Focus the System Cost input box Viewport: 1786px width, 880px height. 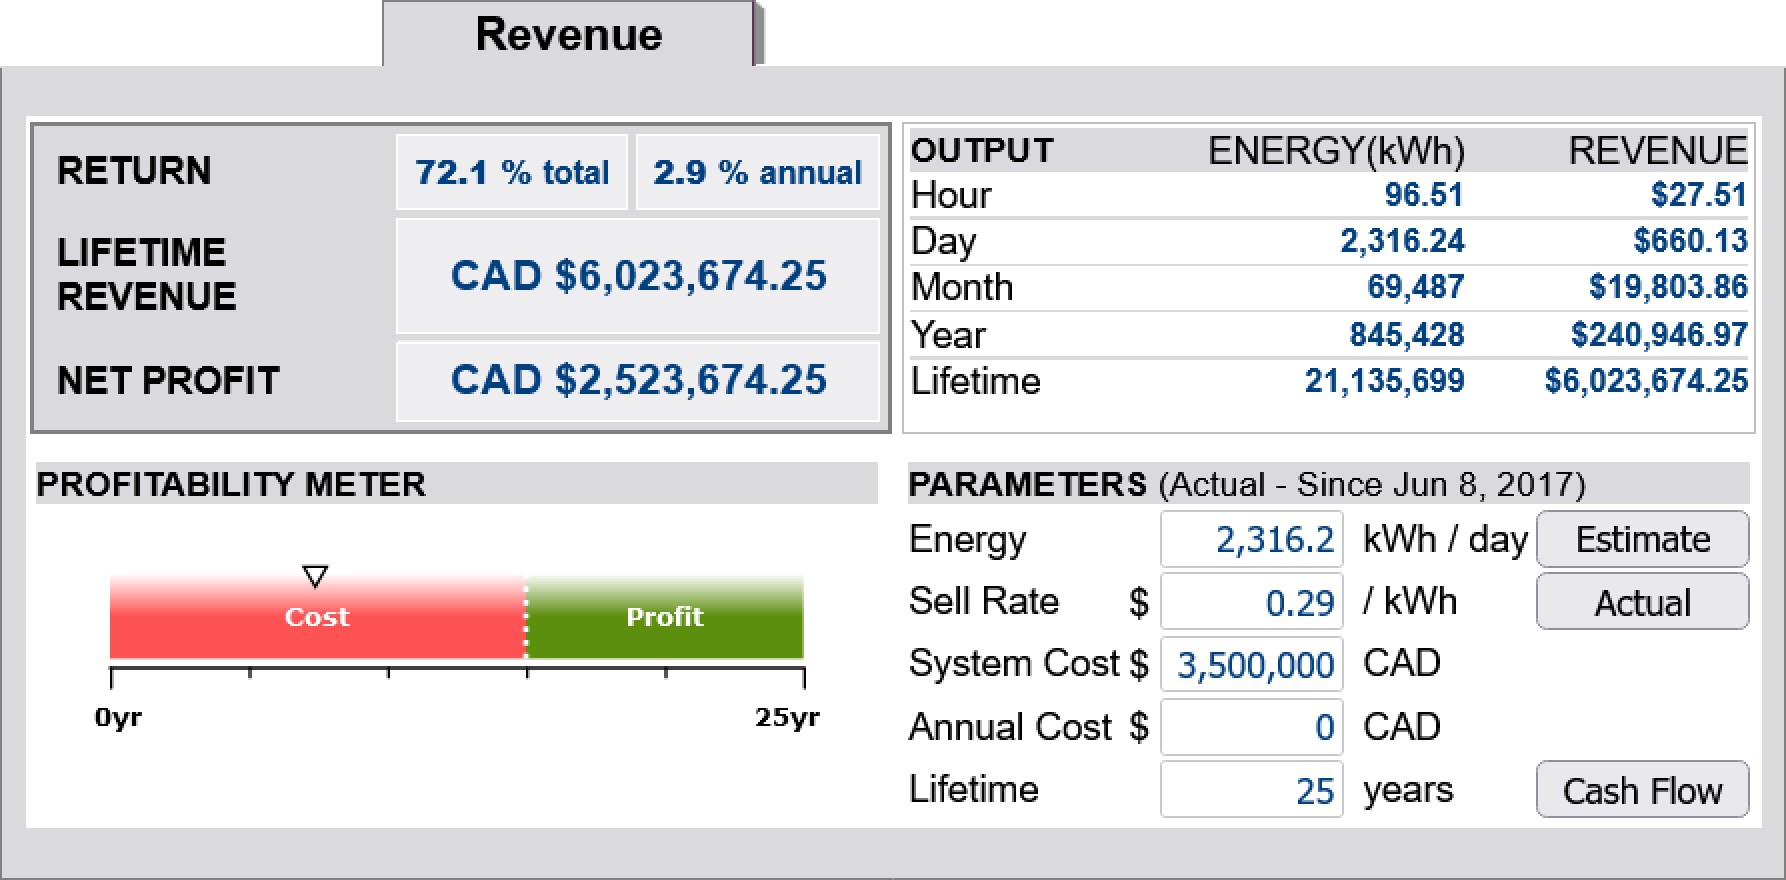pyautogui.click(x=1252, y=665)
